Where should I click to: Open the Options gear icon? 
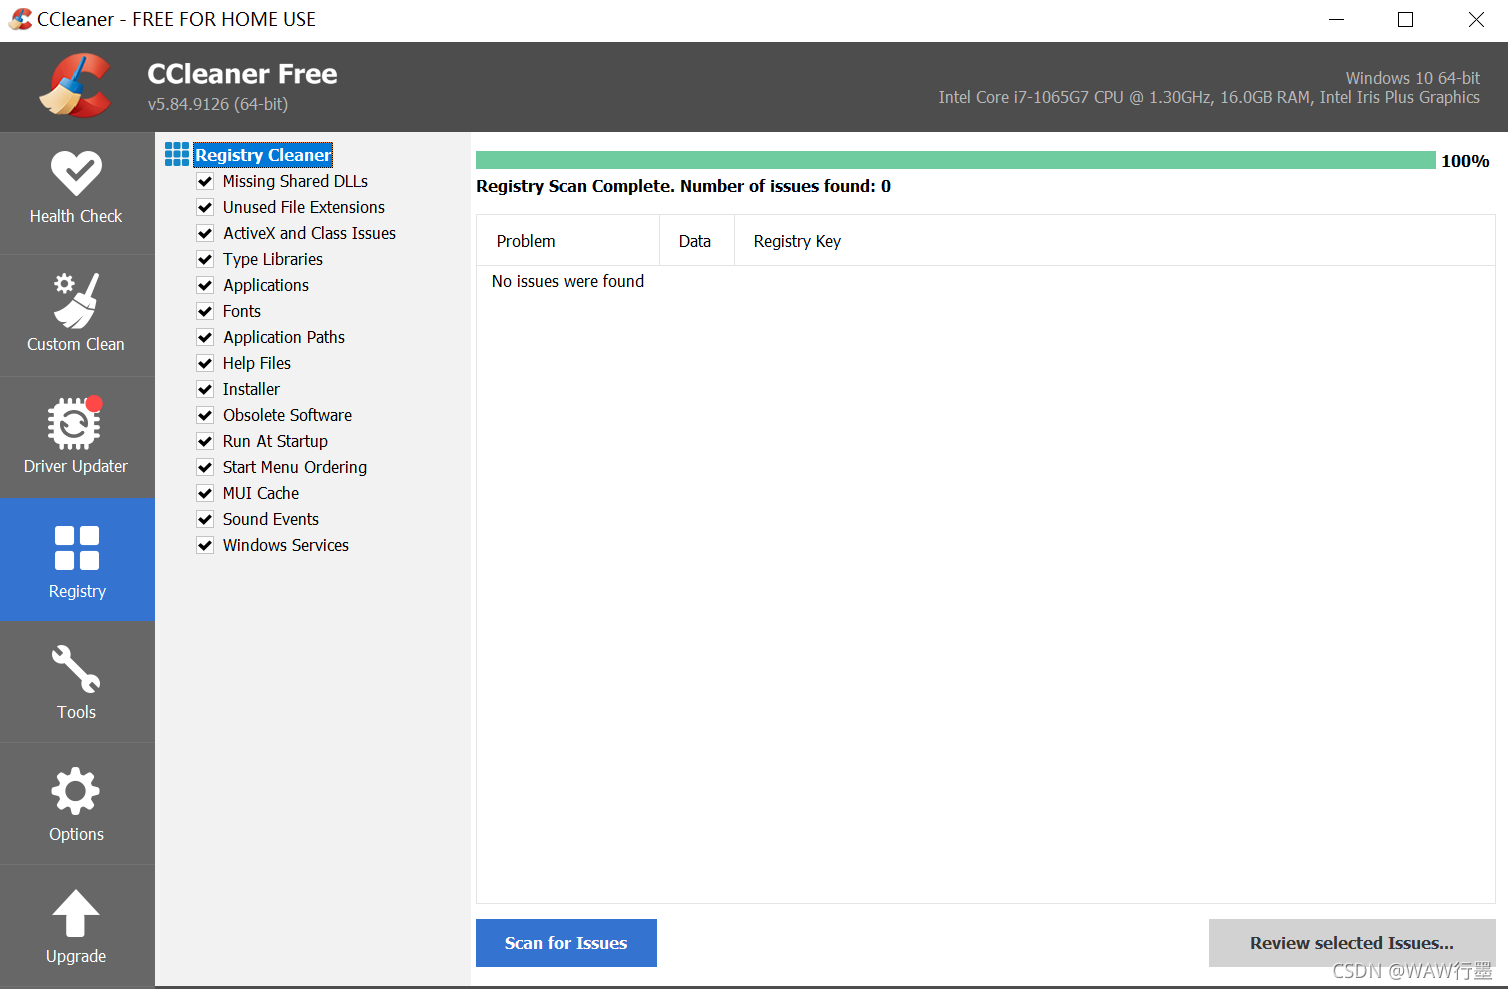pyautogui.click(x=76, y=792)
